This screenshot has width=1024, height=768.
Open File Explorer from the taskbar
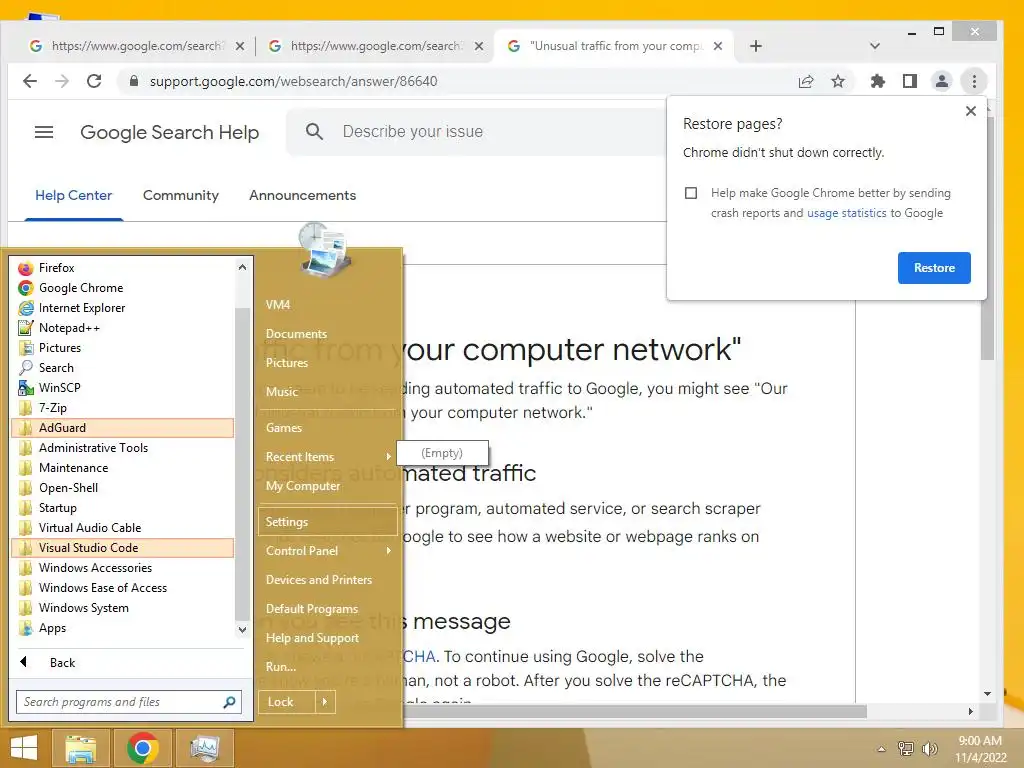click(80, 748)
